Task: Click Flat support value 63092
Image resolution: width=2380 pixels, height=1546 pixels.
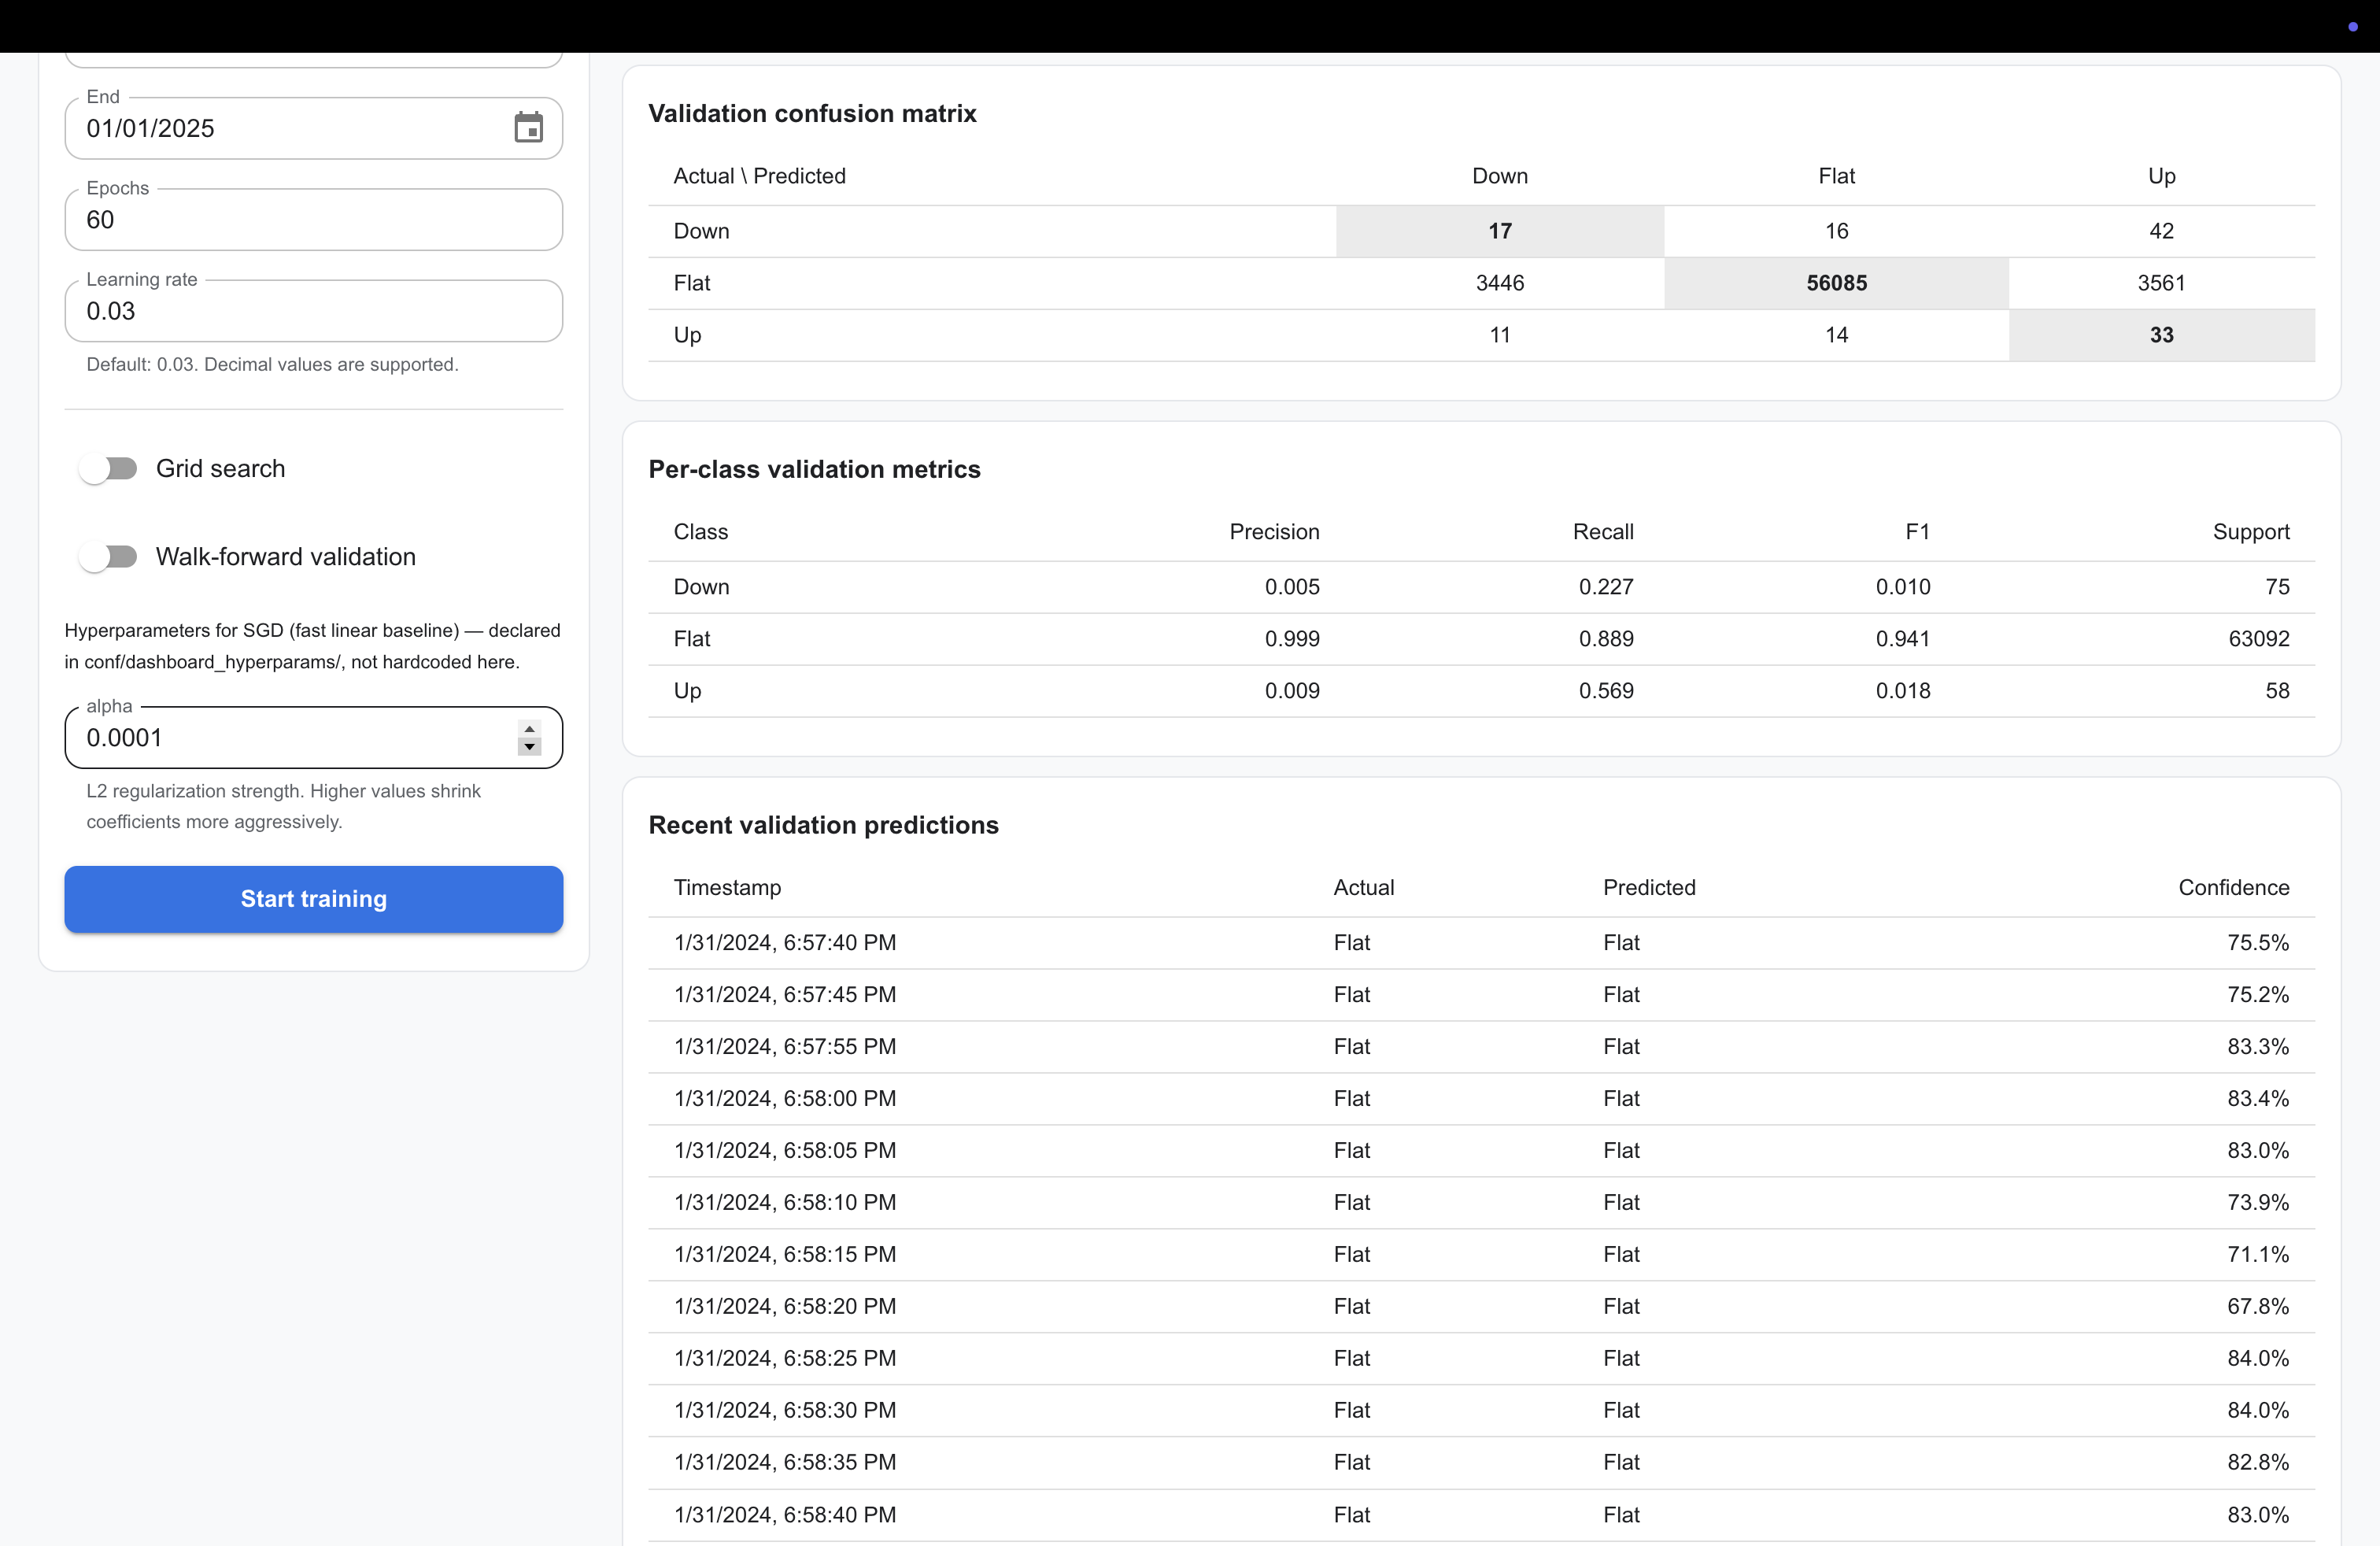Action: pyautogui.click(x=2259, y=639)
